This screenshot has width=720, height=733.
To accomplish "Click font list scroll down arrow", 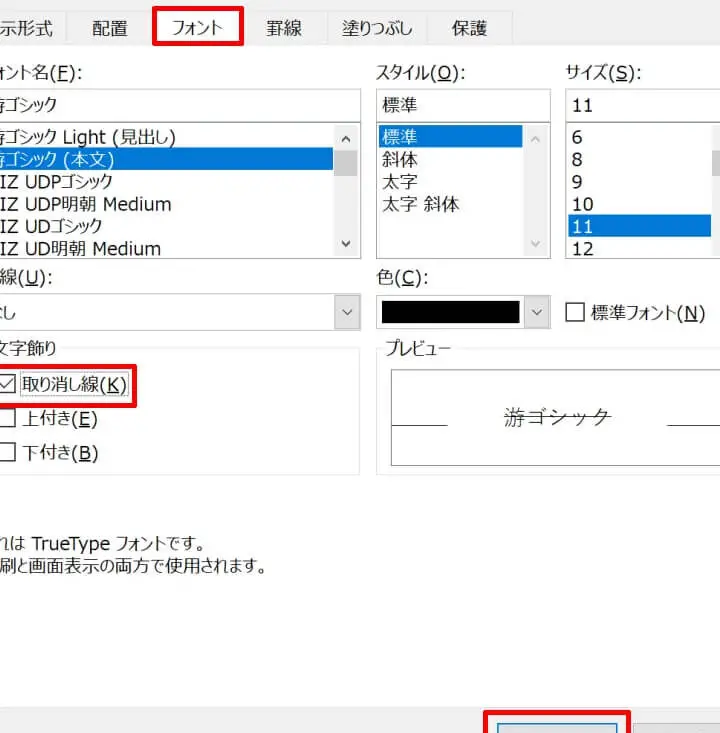I will 346,244.
